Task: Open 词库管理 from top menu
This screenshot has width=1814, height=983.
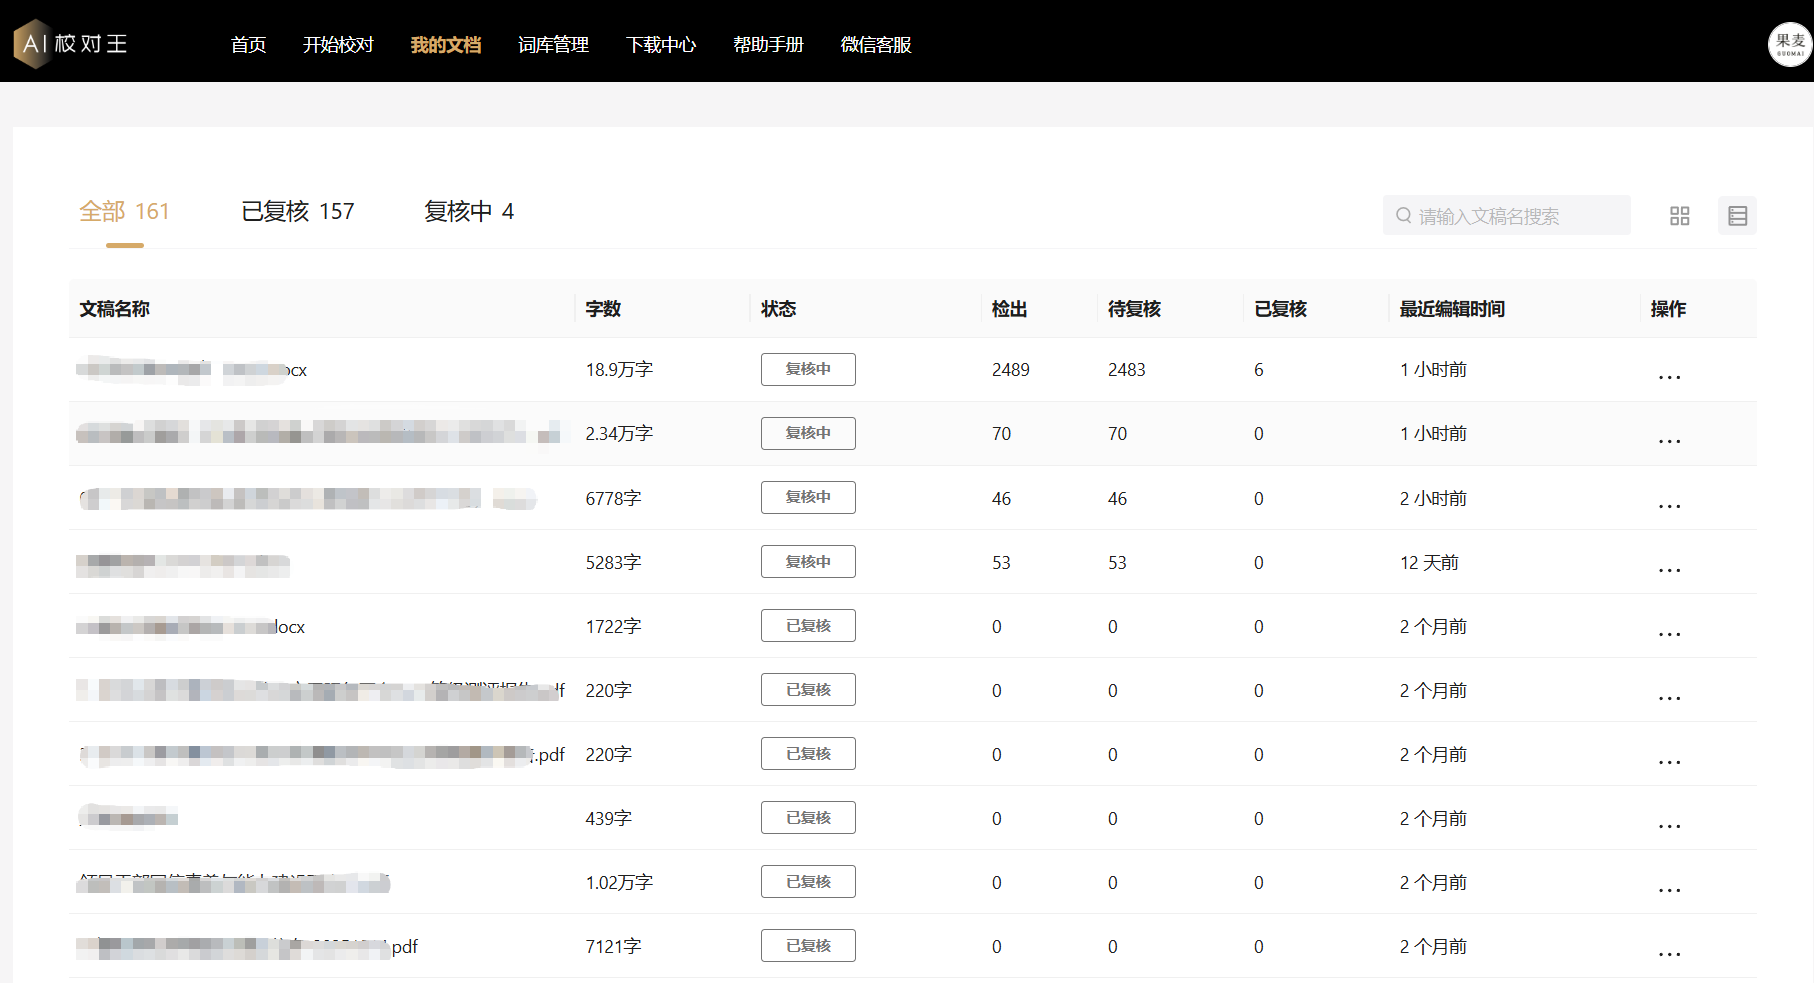Action: pyautogui.click(x=553, y=45)
